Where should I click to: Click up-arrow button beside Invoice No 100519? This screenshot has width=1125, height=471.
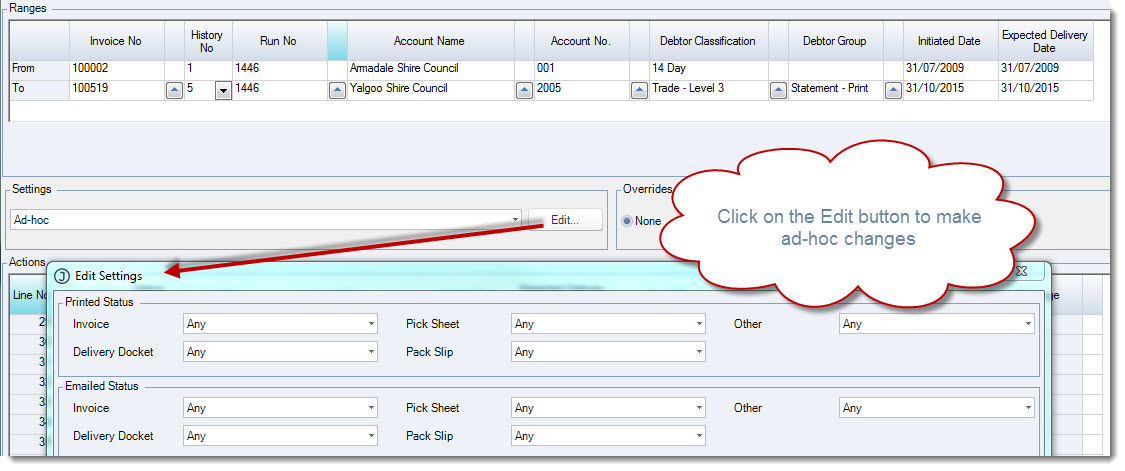174,90
